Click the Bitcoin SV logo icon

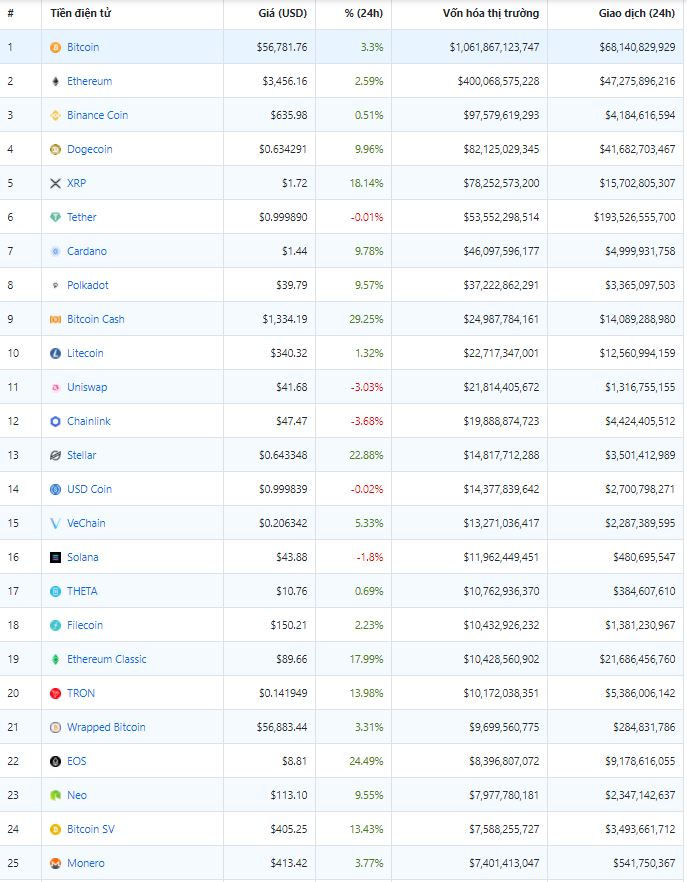(x=55, y=830)
